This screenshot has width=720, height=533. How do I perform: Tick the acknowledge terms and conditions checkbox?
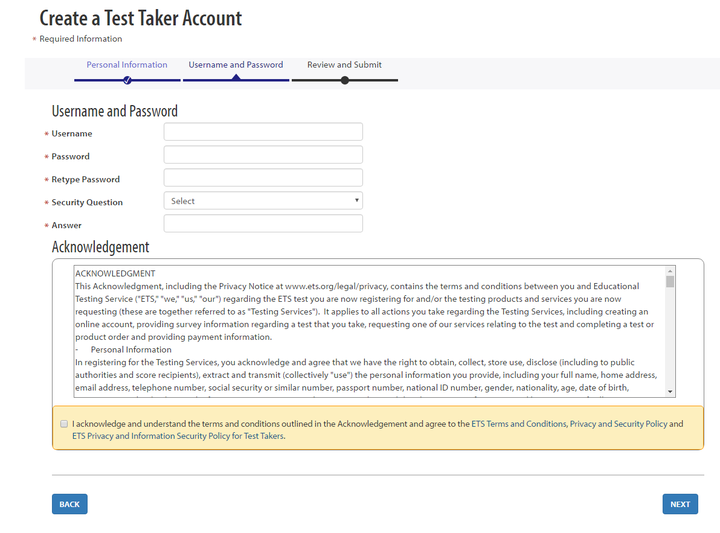64,424
